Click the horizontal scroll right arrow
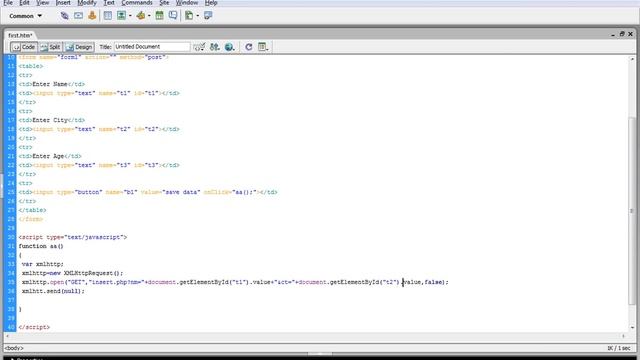The image size is (640, 360). pyautogui.click(x=623, y=336)
